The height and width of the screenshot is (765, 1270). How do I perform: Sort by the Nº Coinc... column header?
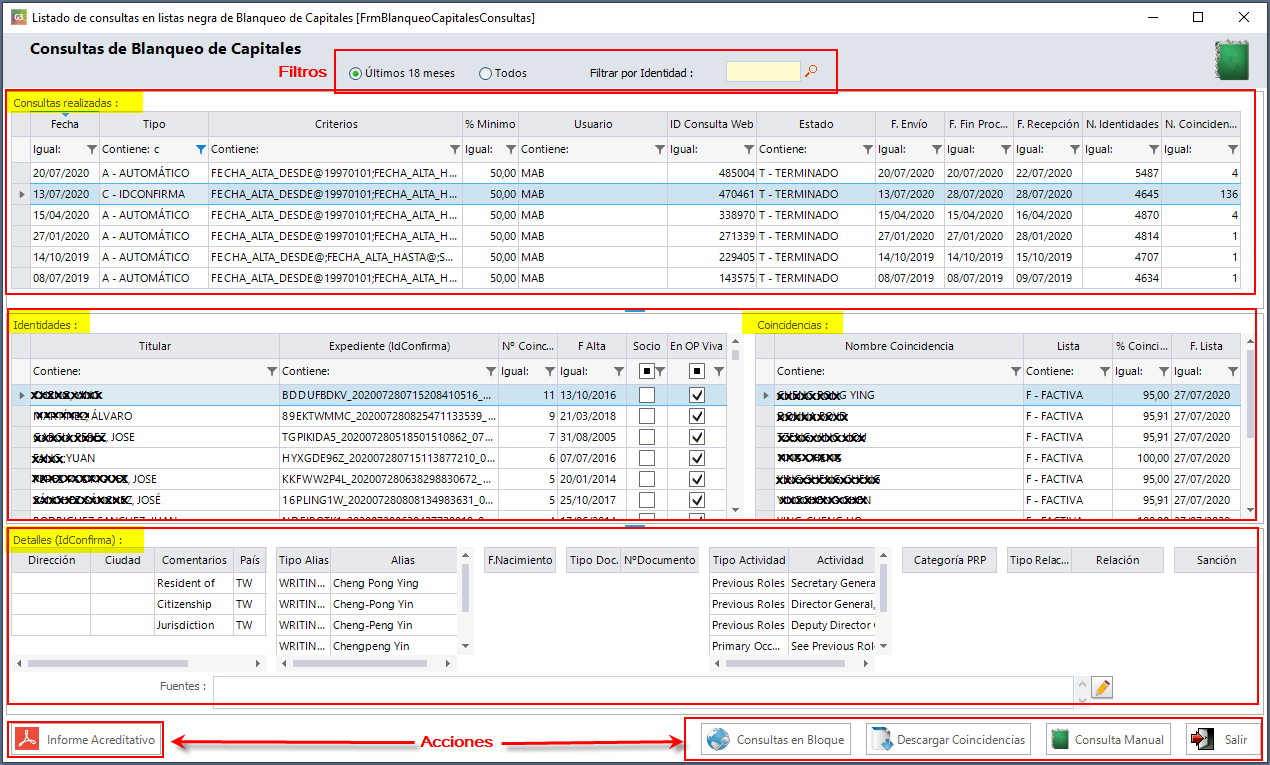pyautogui.click(x=528, y=346)
